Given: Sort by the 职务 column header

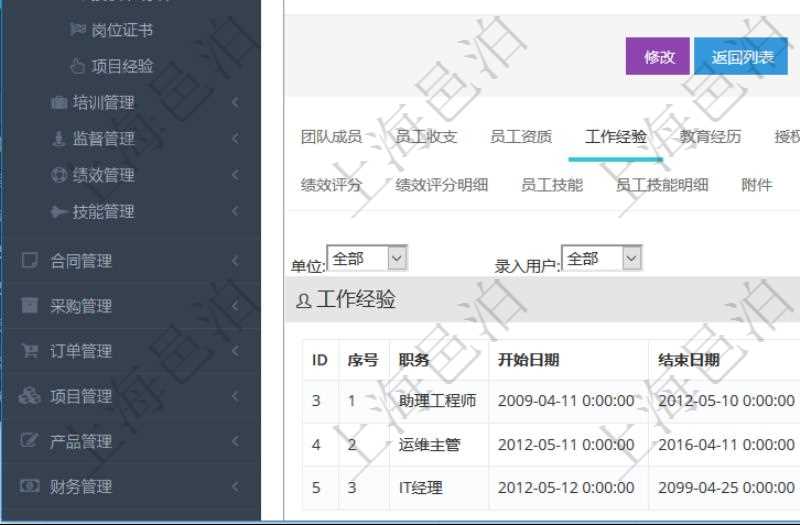Looking at the screenshot, I should [414, 360].
